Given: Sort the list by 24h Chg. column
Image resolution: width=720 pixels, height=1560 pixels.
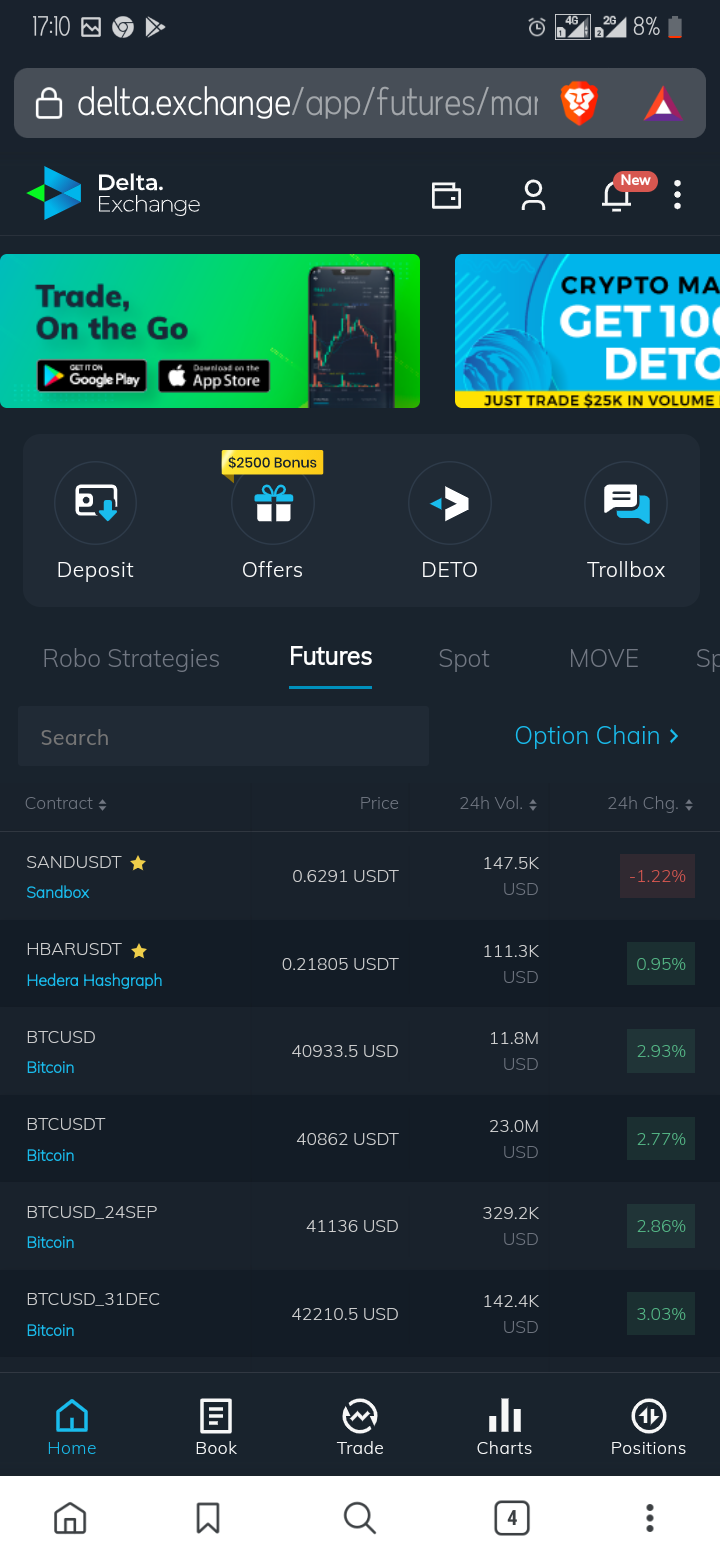Looking at the screenshot, I should [x=650, y=803].
